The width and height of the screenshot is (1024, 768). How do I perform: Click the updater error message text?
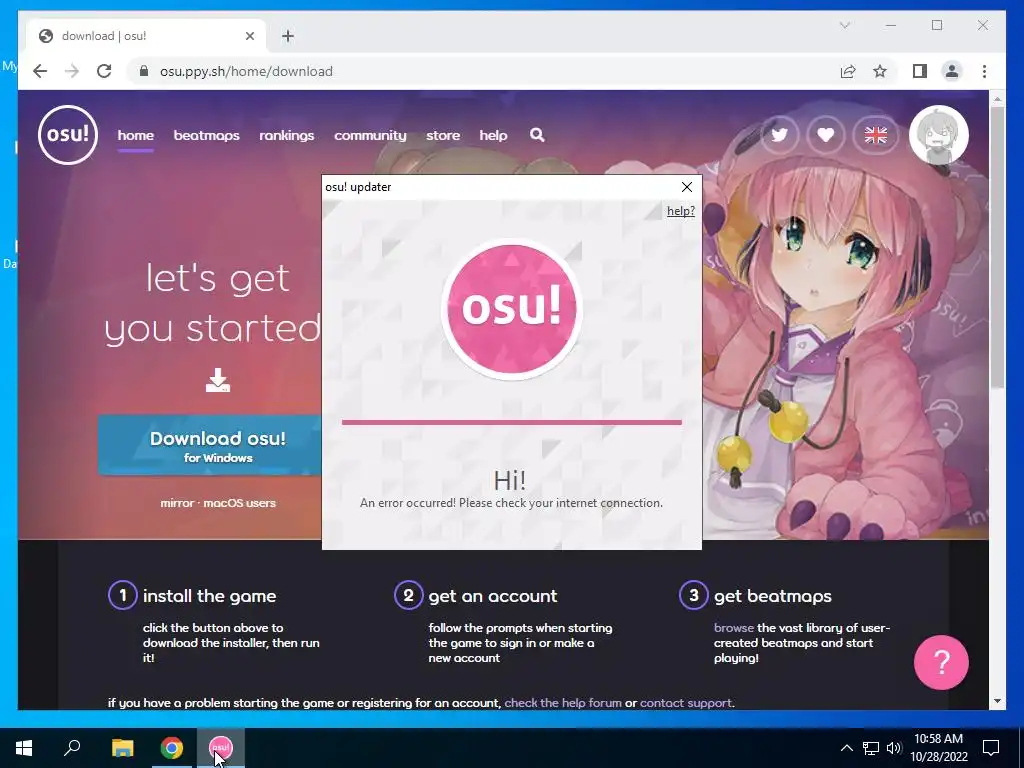pos(511,503)
